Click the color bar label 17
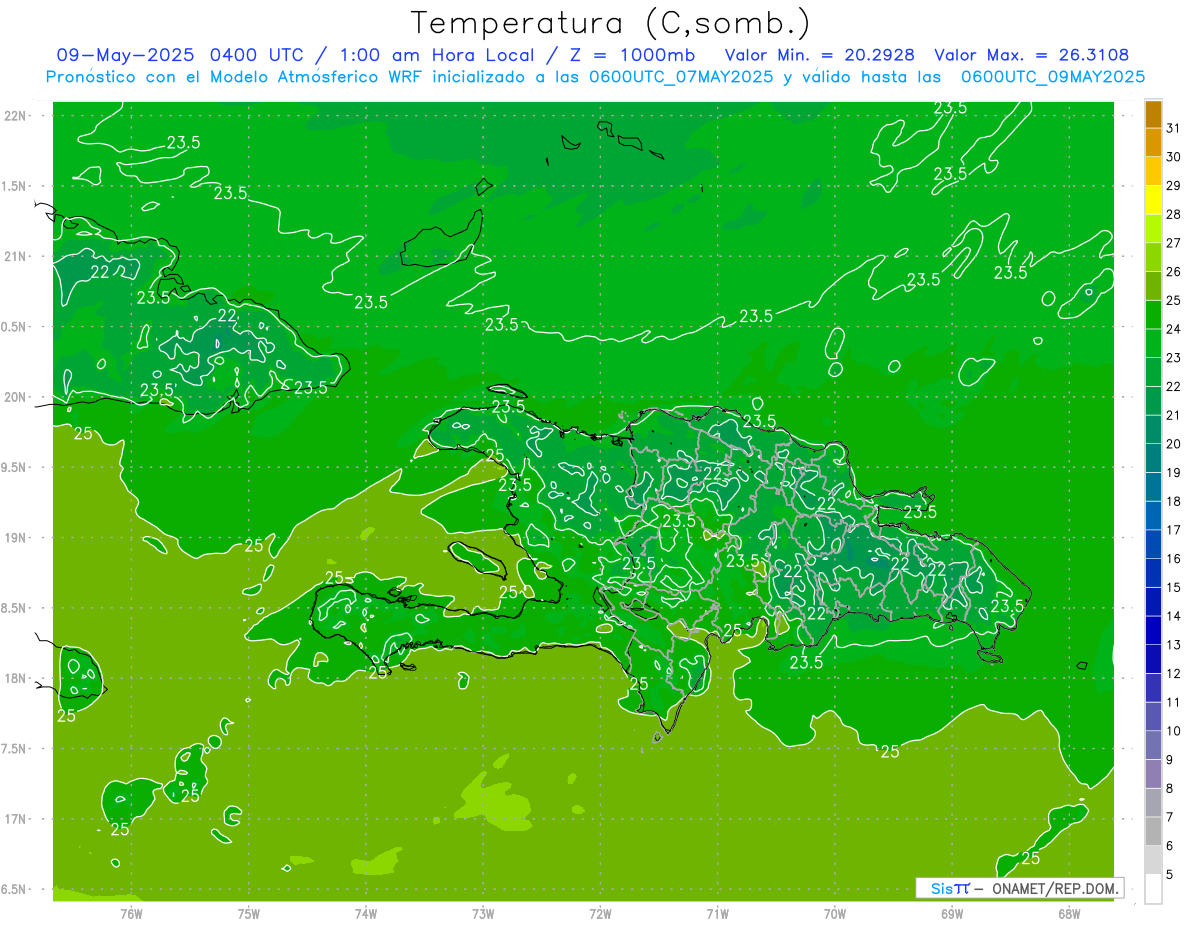Viewport: 1200px width, 927px height. (x=1174, y=530)
